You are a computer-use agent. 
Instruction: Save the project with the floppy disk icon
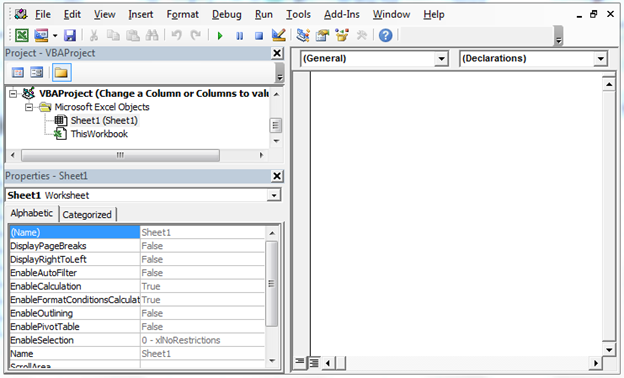click(70, 35)
